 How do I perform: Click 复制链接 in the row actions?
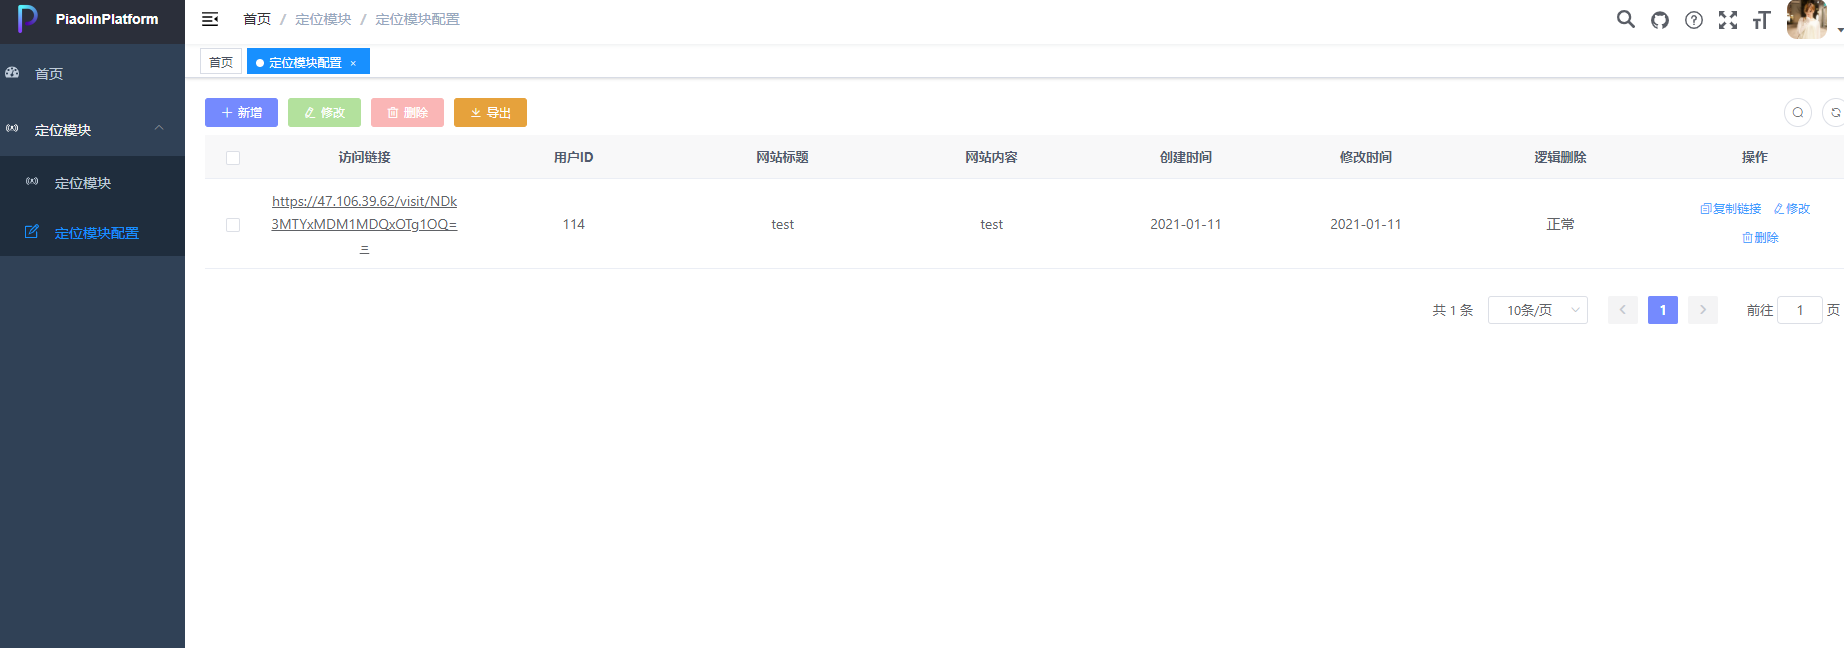(x=1731, y=209)
